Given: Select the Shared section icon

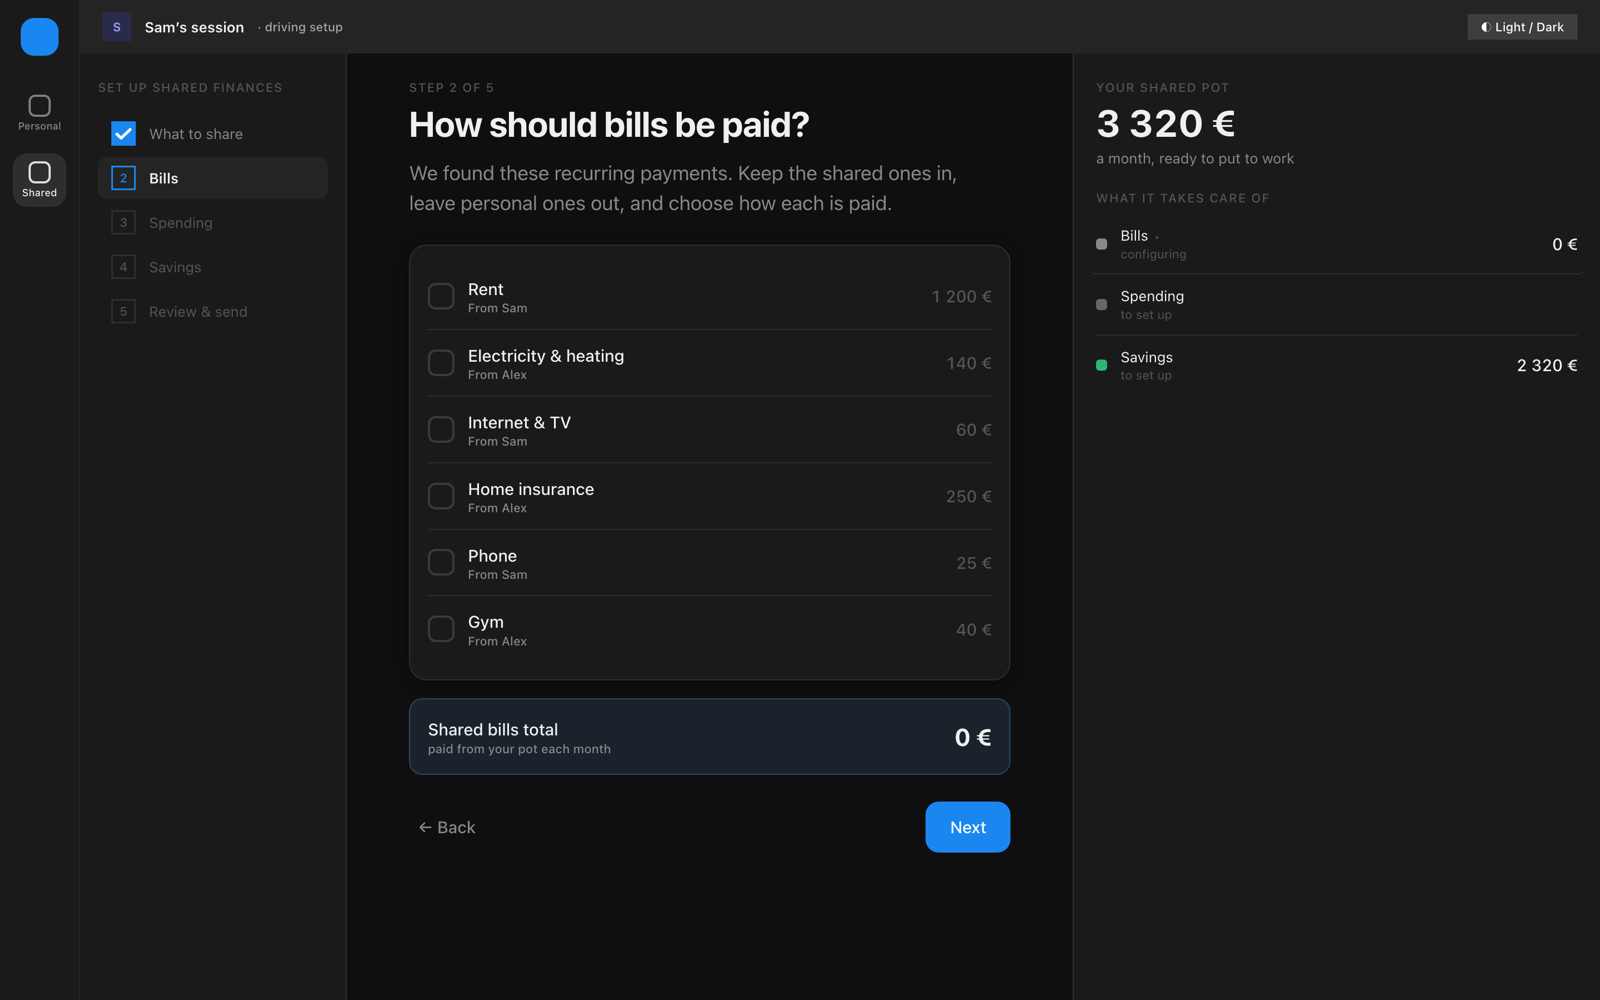Looking at the screenshot, I should click(39, 172).
